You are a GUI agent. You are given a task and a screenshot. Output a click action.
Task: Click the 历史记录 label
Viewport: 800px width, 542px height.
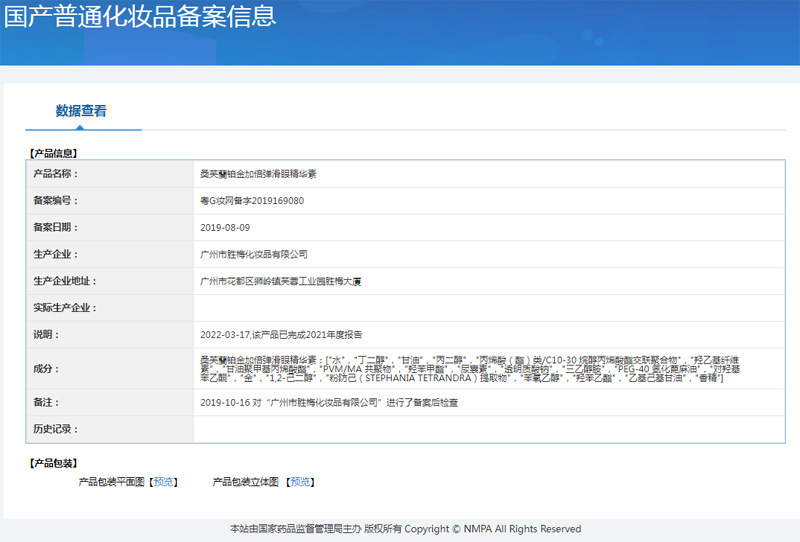coord(55,429)
